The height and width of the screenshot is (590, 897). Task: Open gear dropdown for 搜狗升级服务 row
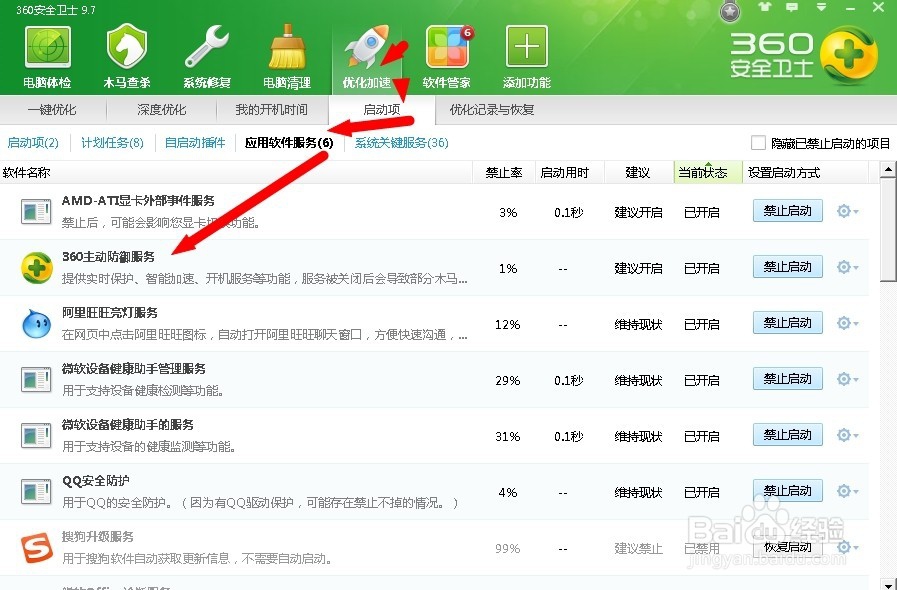847,547
